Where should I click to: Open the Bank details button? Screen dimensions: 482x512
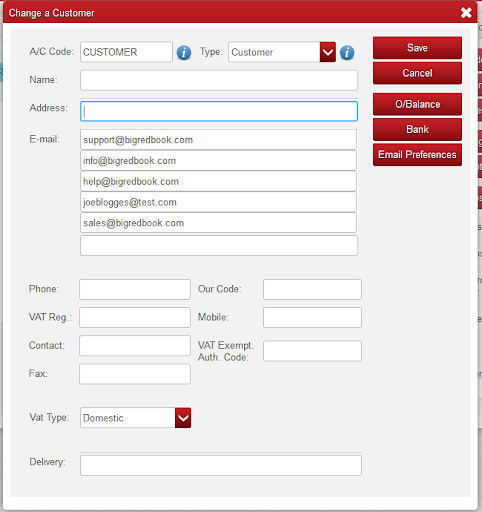417,129
